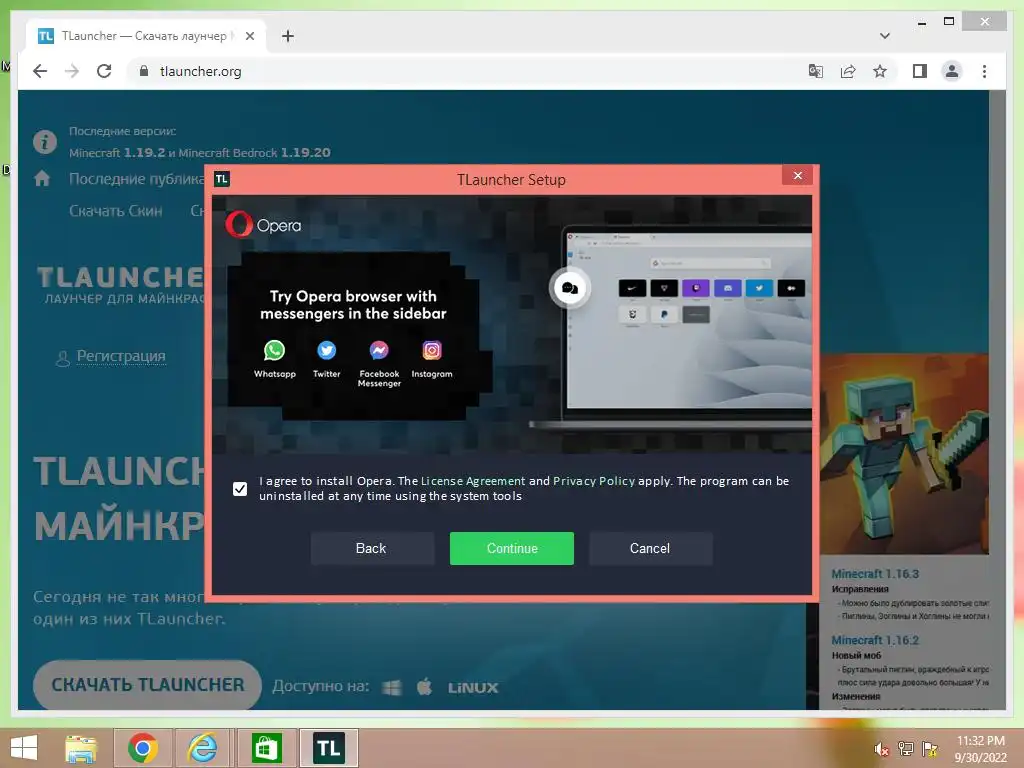Image resolution: width=1024 pixels, height=768 pixels.
Task: Click the Instagram icon in Opera banner
Action: click(432, 351)
